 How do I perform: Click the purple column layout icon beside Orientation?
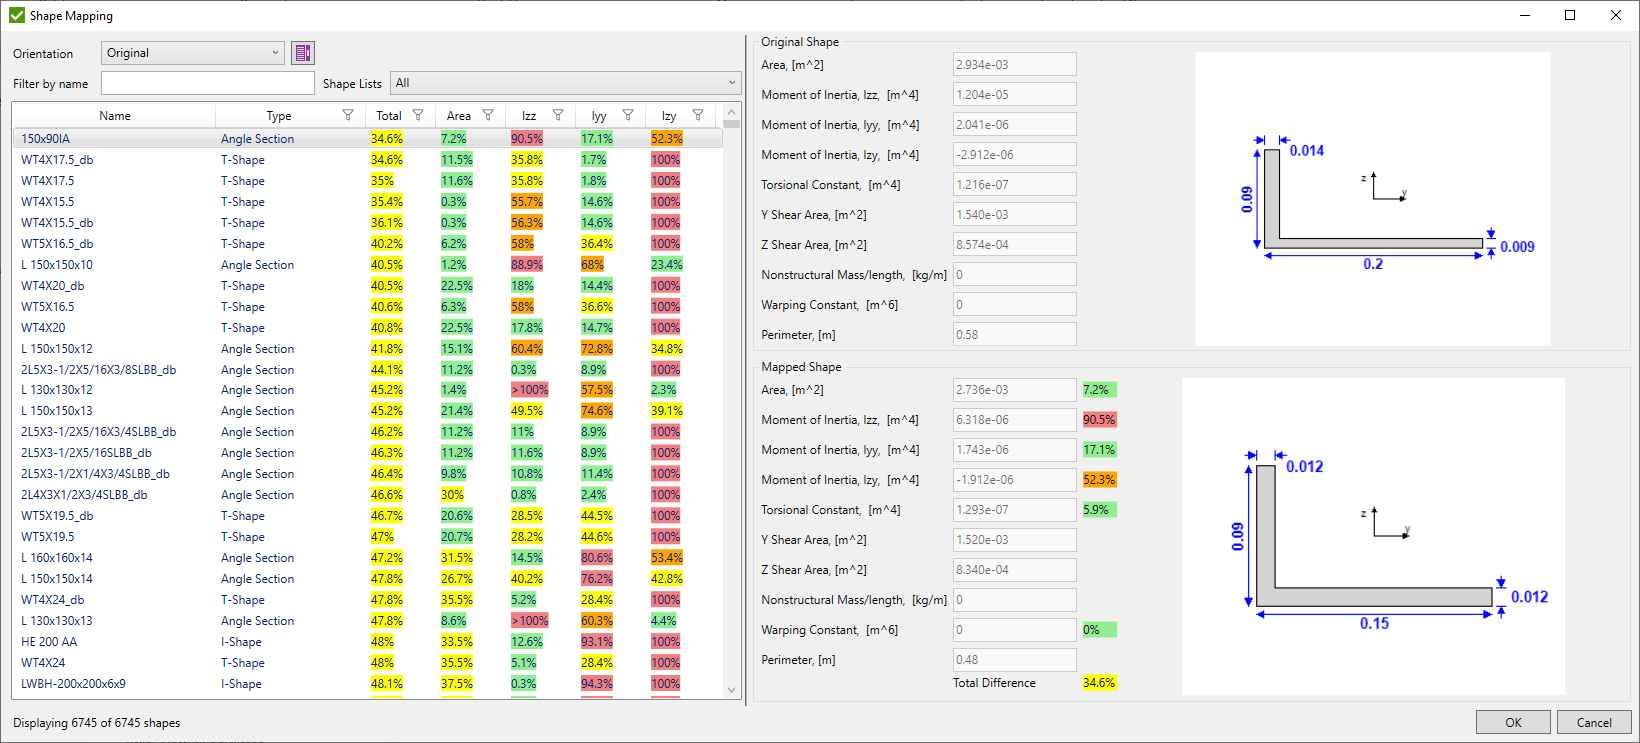tap(302, 53)
